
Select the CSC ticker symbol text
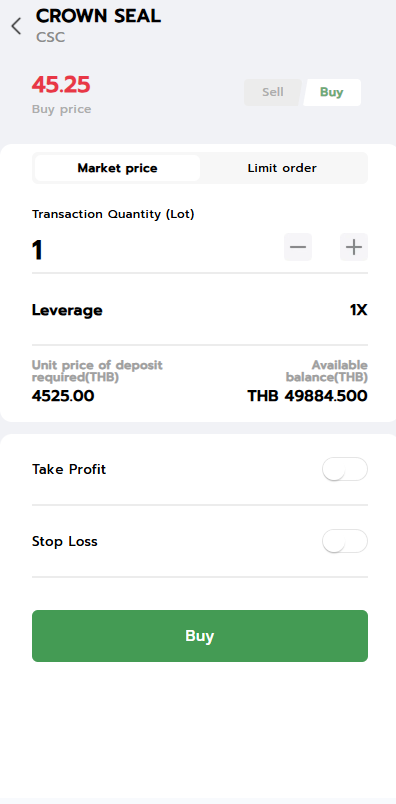[x=50, y=38]
